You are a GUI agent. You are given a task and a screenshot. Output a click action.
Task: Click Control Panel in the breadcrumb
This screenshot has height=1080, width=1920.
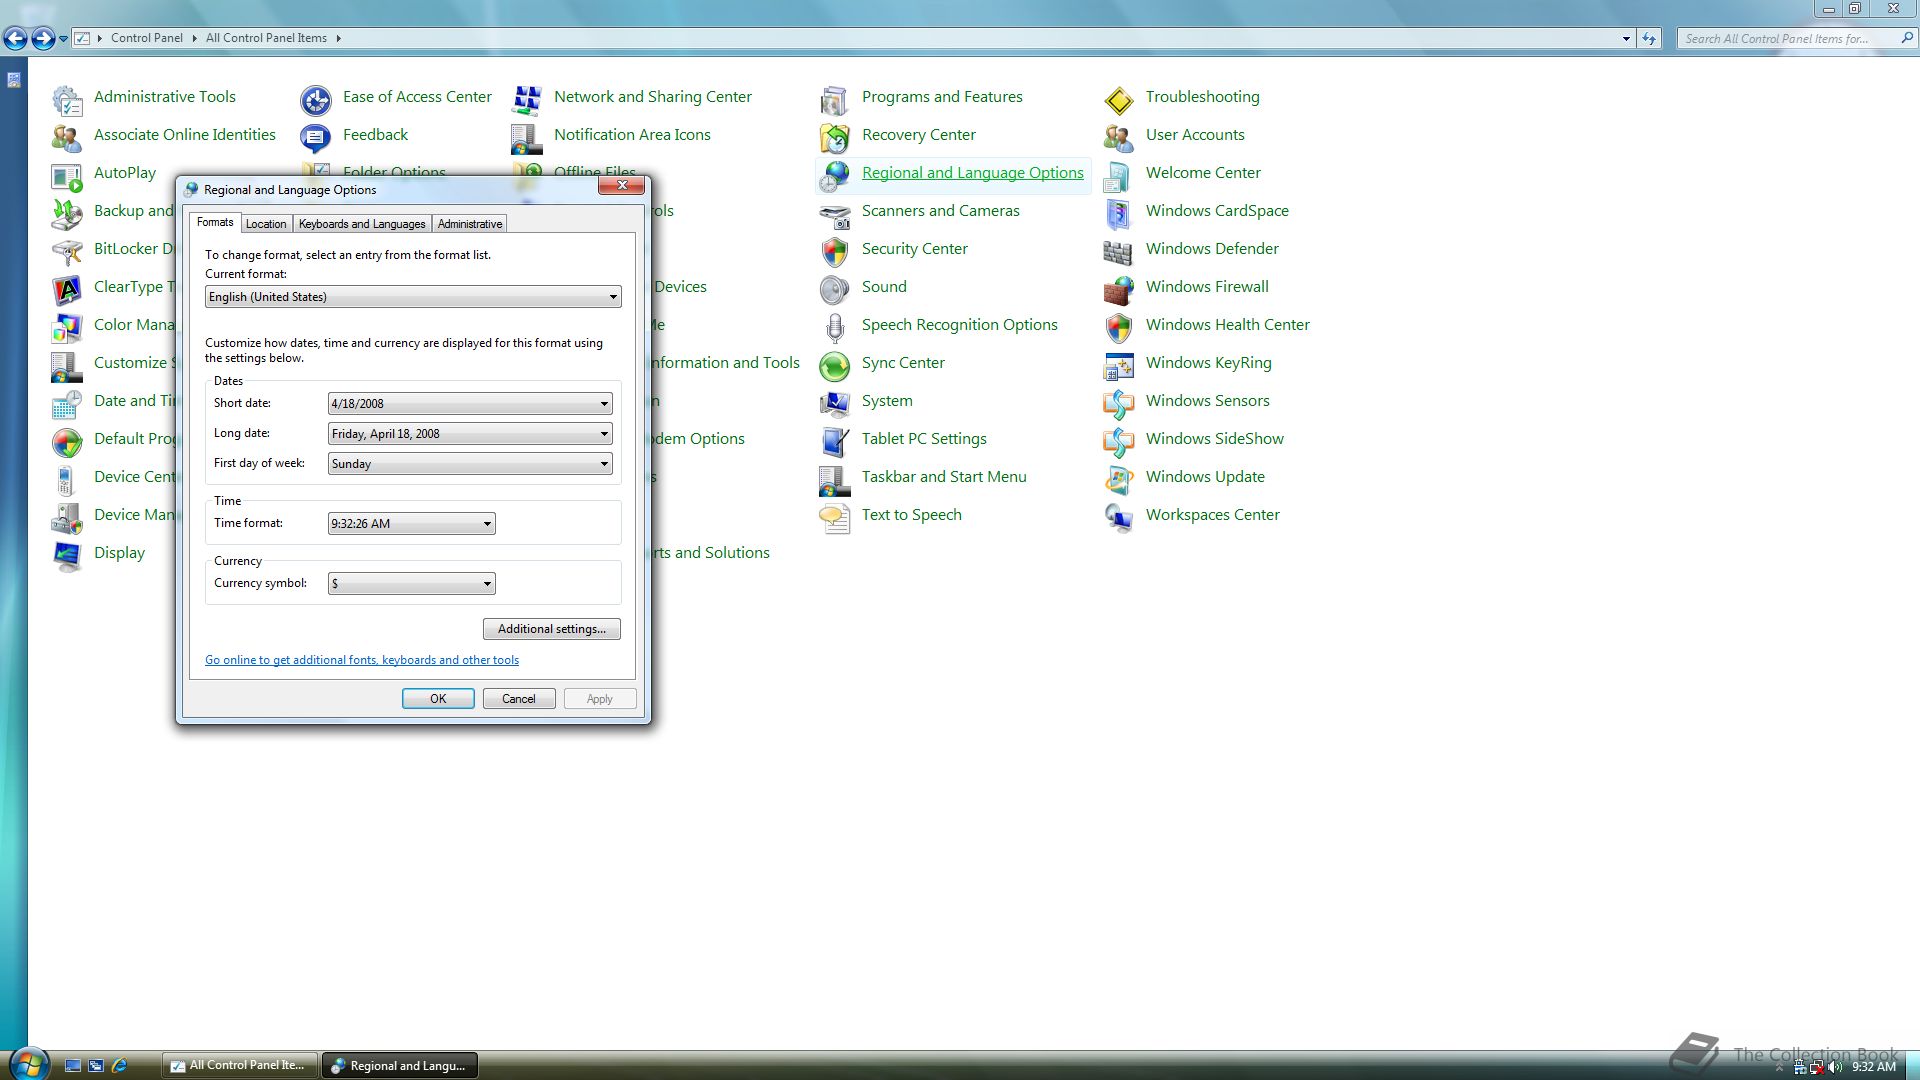147,38
